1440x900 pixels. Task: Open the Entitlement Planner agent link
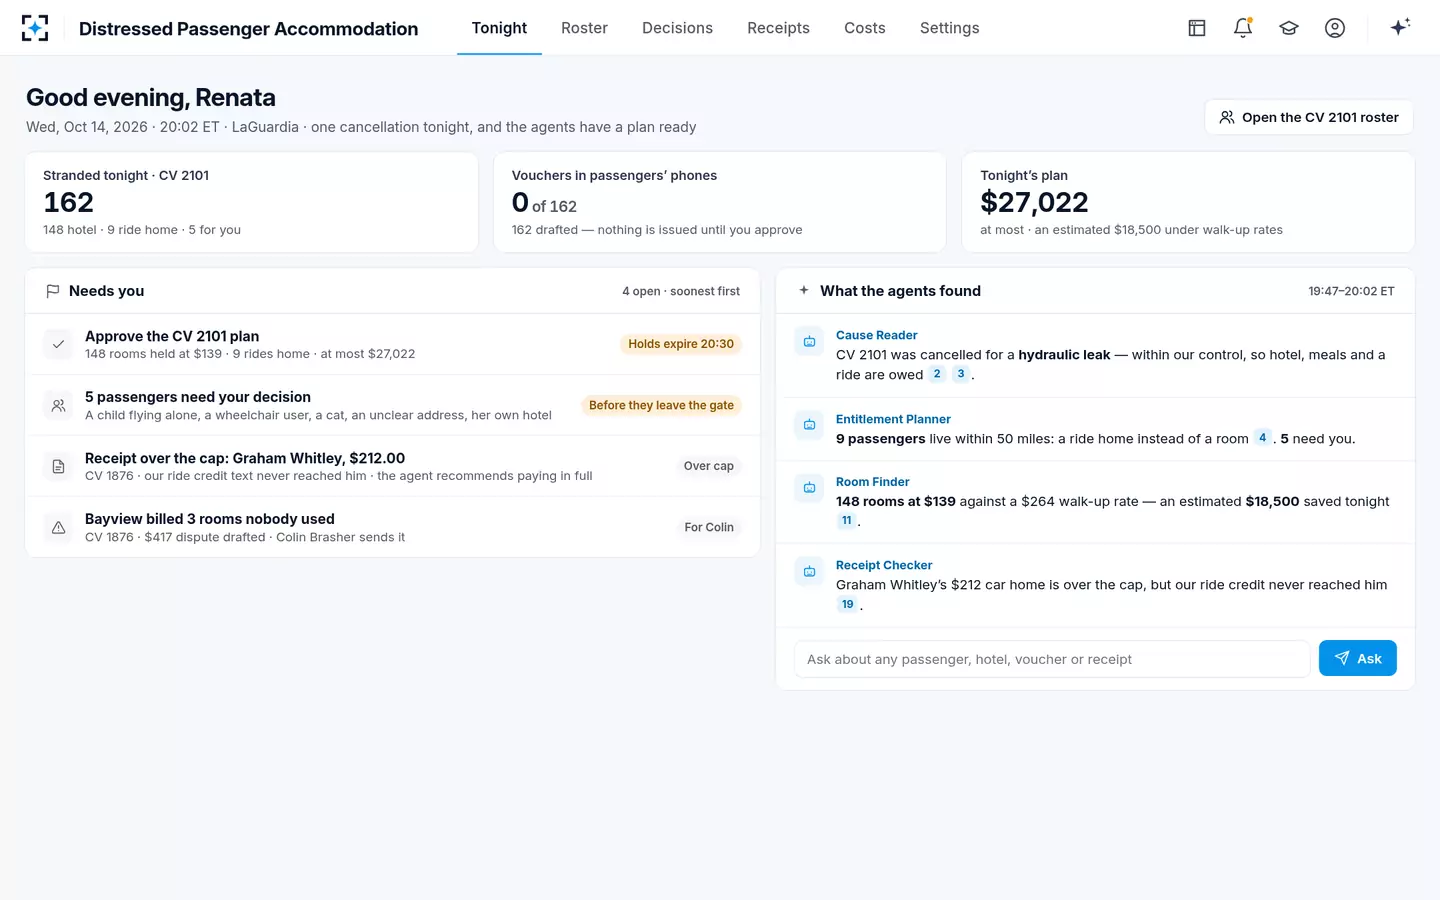pyautogui.click(x=893, y=419)
